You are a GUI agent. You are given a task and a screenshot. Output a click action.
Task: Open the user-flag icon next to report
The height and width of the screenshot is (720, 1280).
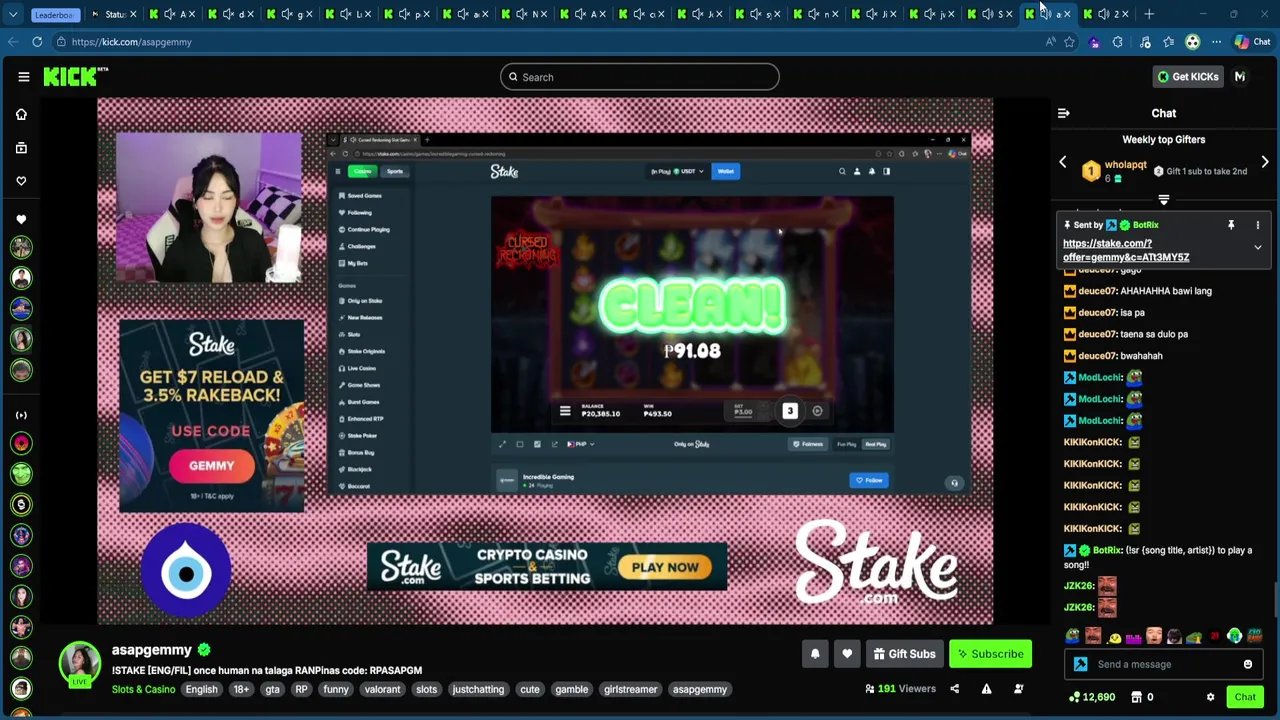[1018, 689]
